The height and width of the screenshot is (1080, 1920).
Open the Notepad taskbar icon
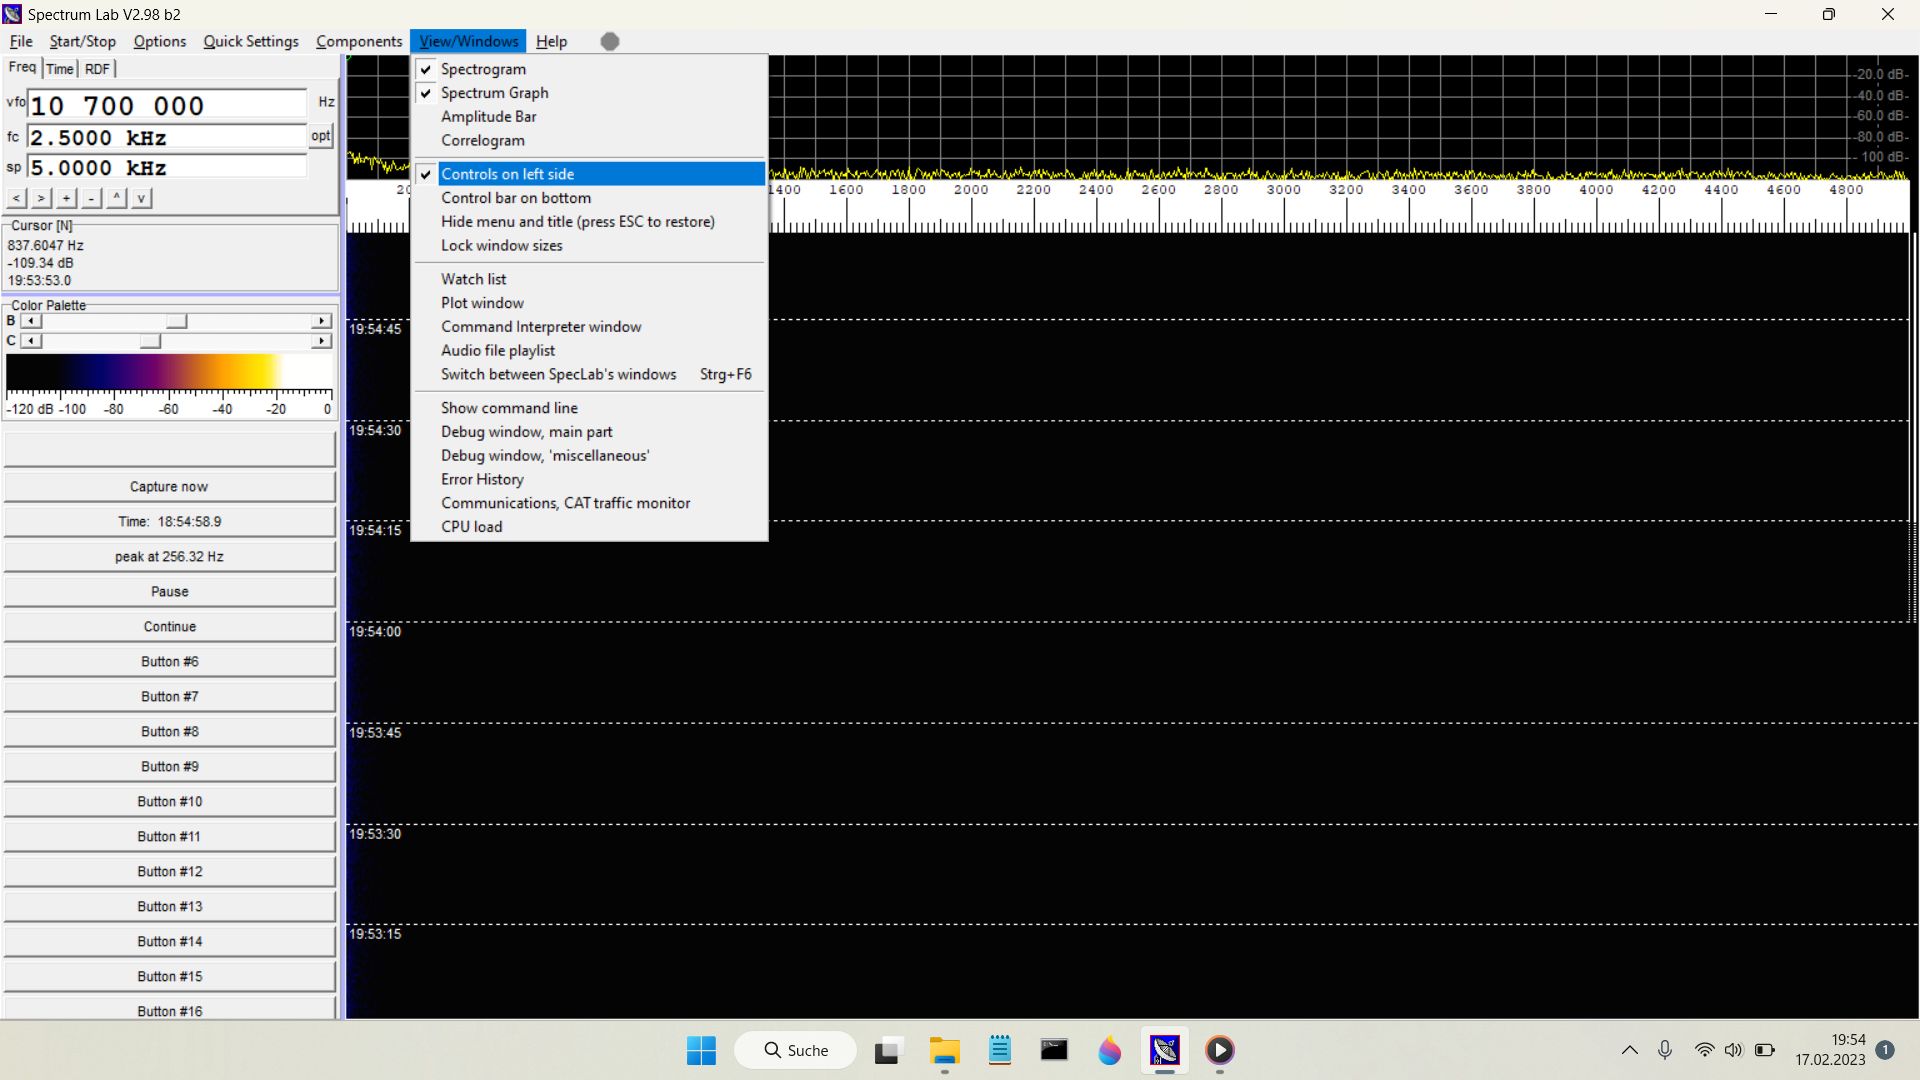point(999,1050)
